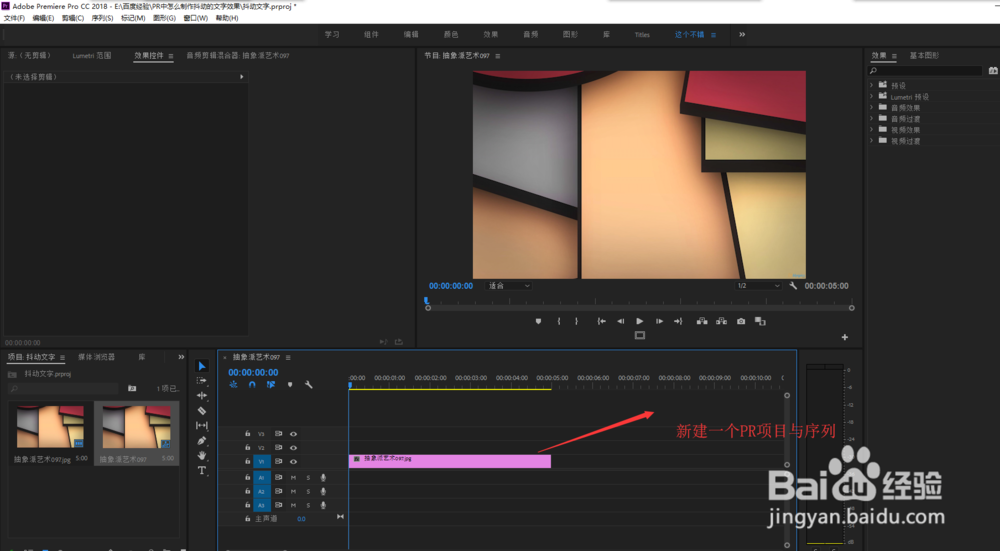The width and height of the screenshot is (1000, 551).
Task: Step back one frame
Action: pos(621,321)
